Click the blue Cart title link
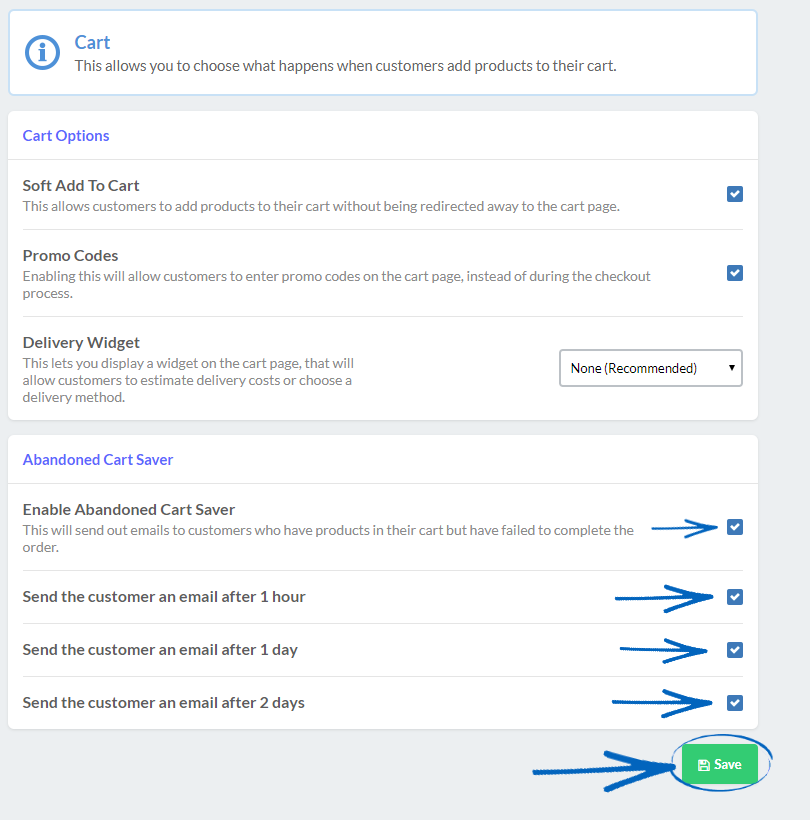This screenshot has height=820, width=810. pos(92,42)
